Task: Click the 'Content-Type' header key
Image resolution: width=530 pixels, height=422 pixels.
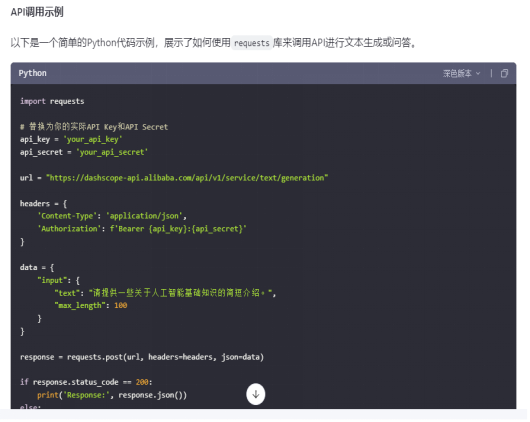Action: (x=67, y=216)
